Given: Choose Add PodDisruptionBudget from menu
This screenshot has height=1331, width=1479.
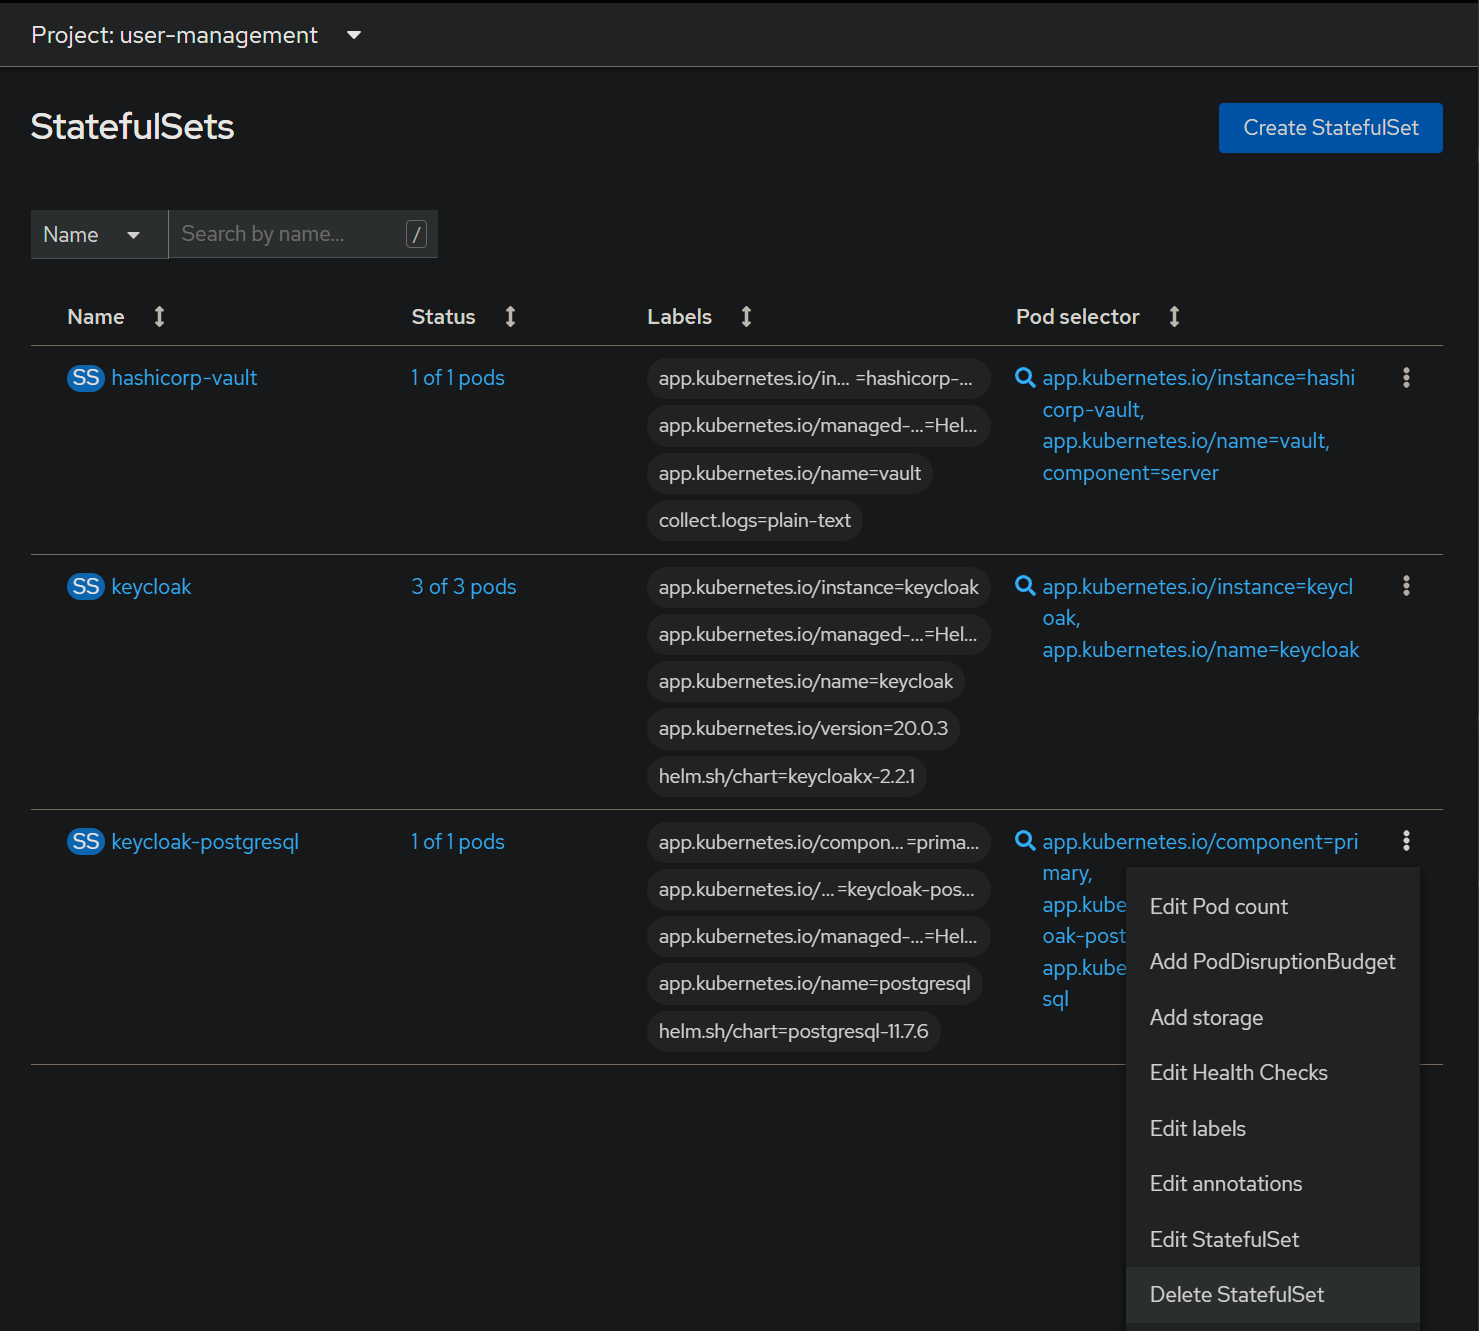Looking at the screenshot, I should [1273, 962].
